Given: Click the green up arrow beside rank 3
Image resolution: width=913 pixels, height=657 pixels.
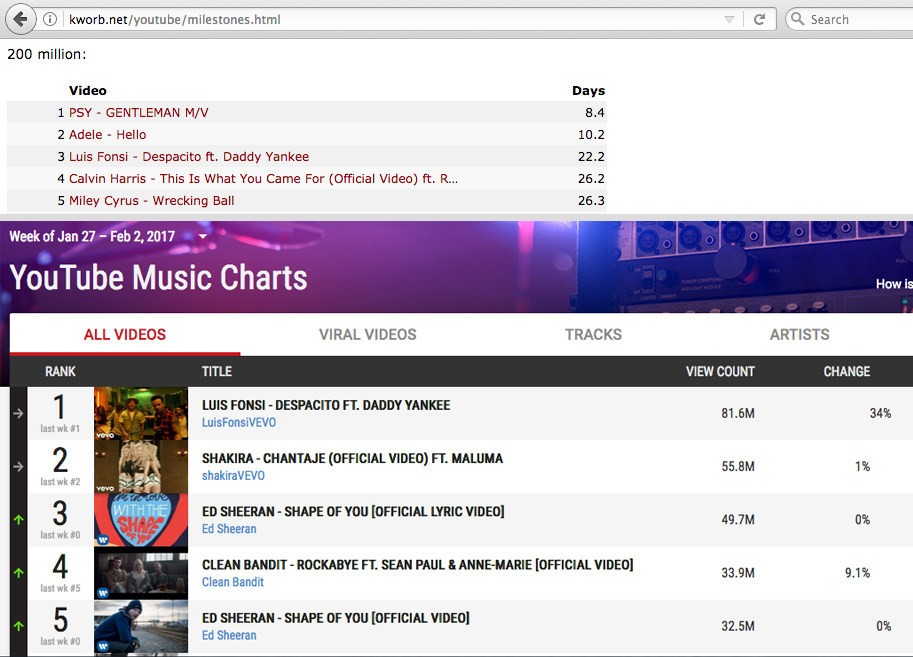Looking at the screenshot, I should tap(18, 520).
